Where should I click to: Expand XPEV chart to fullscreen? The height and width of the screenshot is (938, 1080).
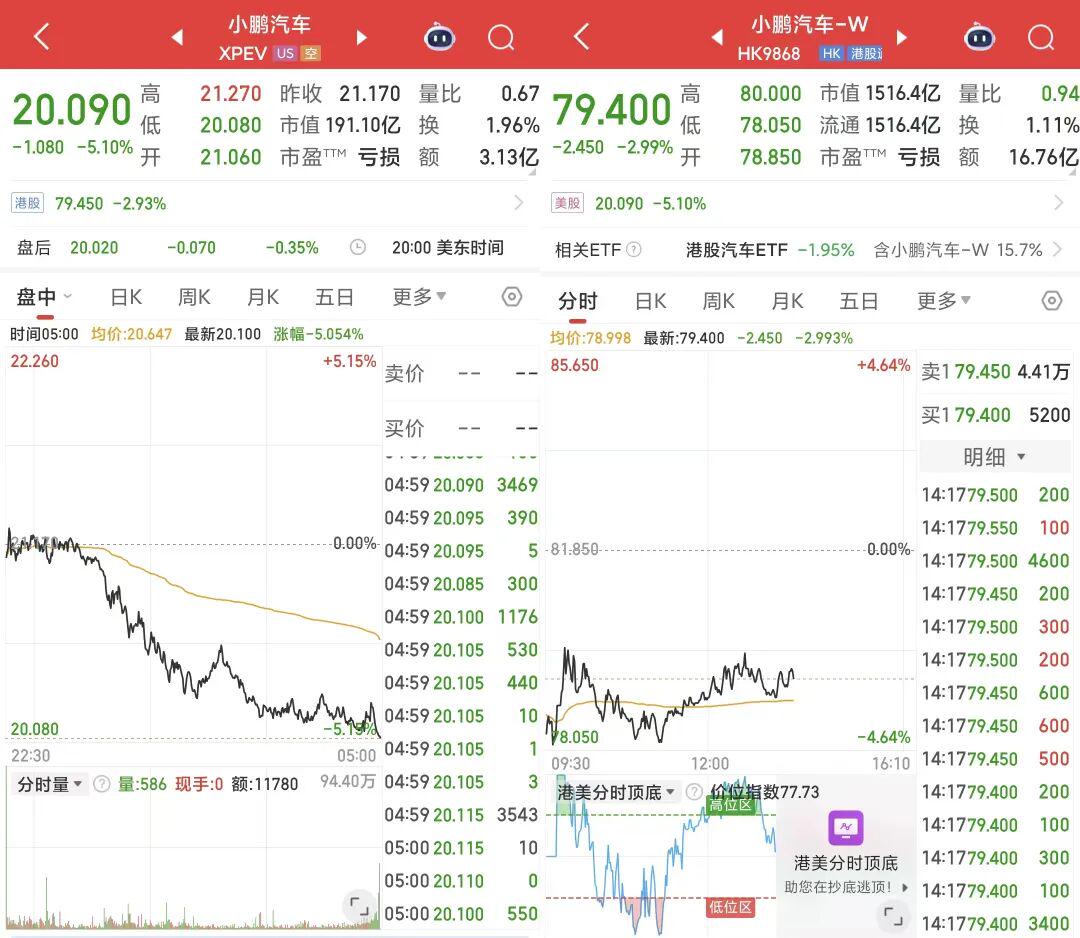pyautogui.click(x=356, y=907)
